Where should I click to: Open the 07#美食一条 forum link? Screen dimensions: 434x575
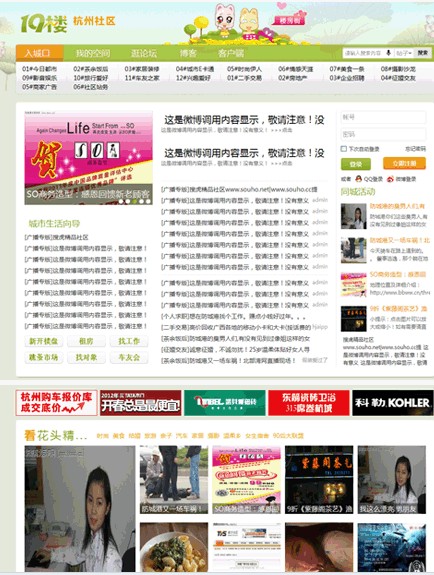click(x=347, y=69)
